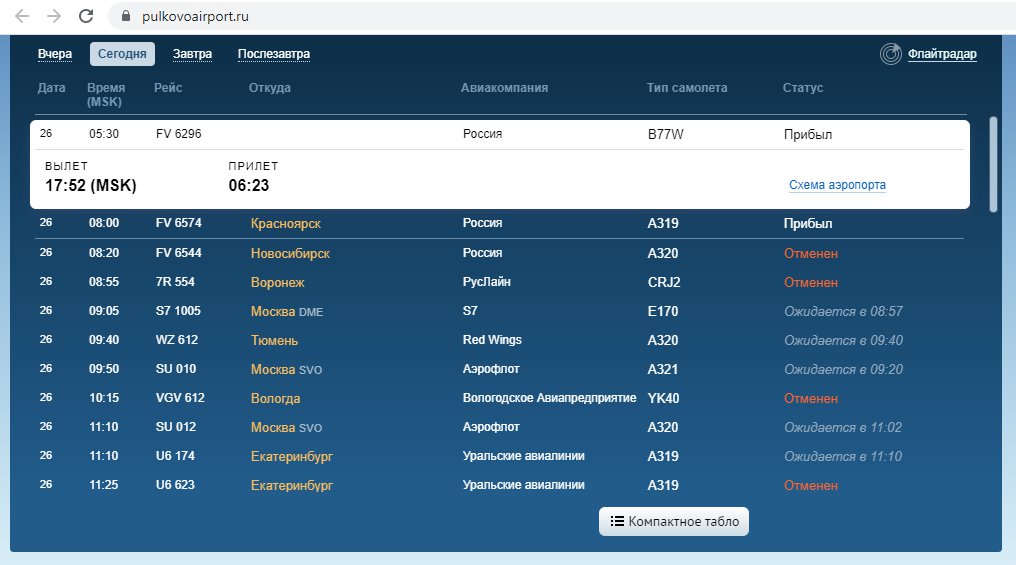This screenshot has width=1016, height=565.
Task: Click the vertical scrollbar of the flight board
Action: tap(993, 164)
